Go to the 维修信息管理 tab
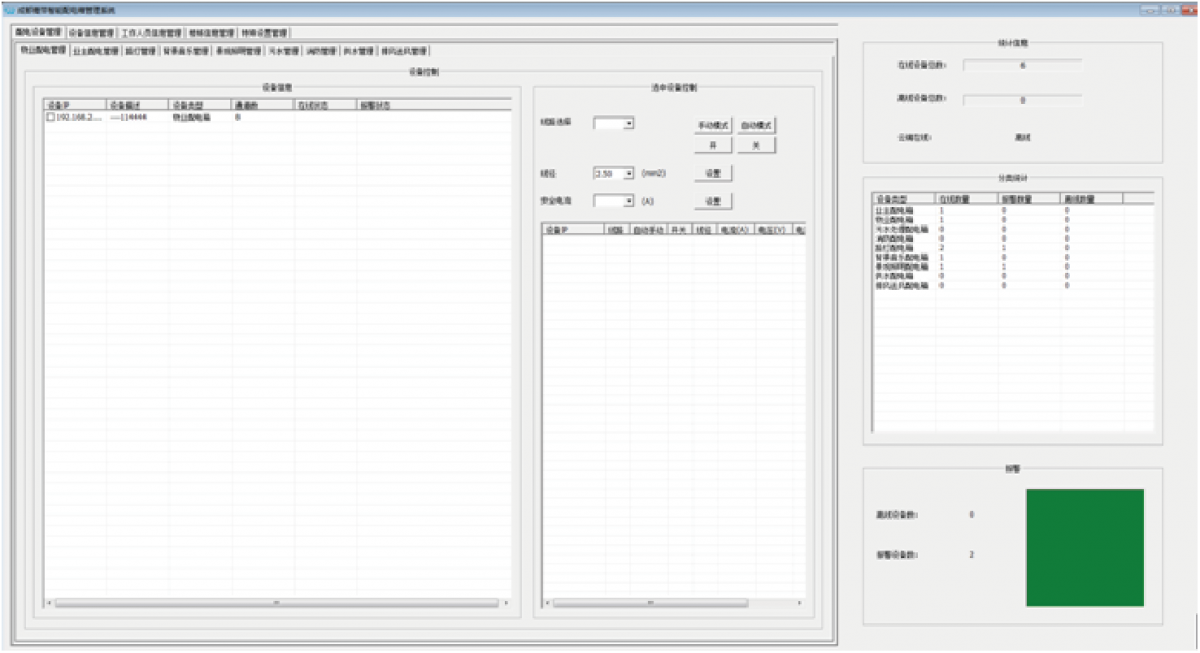The height and width of the screenshot is (653, 1200). (x=211, y=33)
